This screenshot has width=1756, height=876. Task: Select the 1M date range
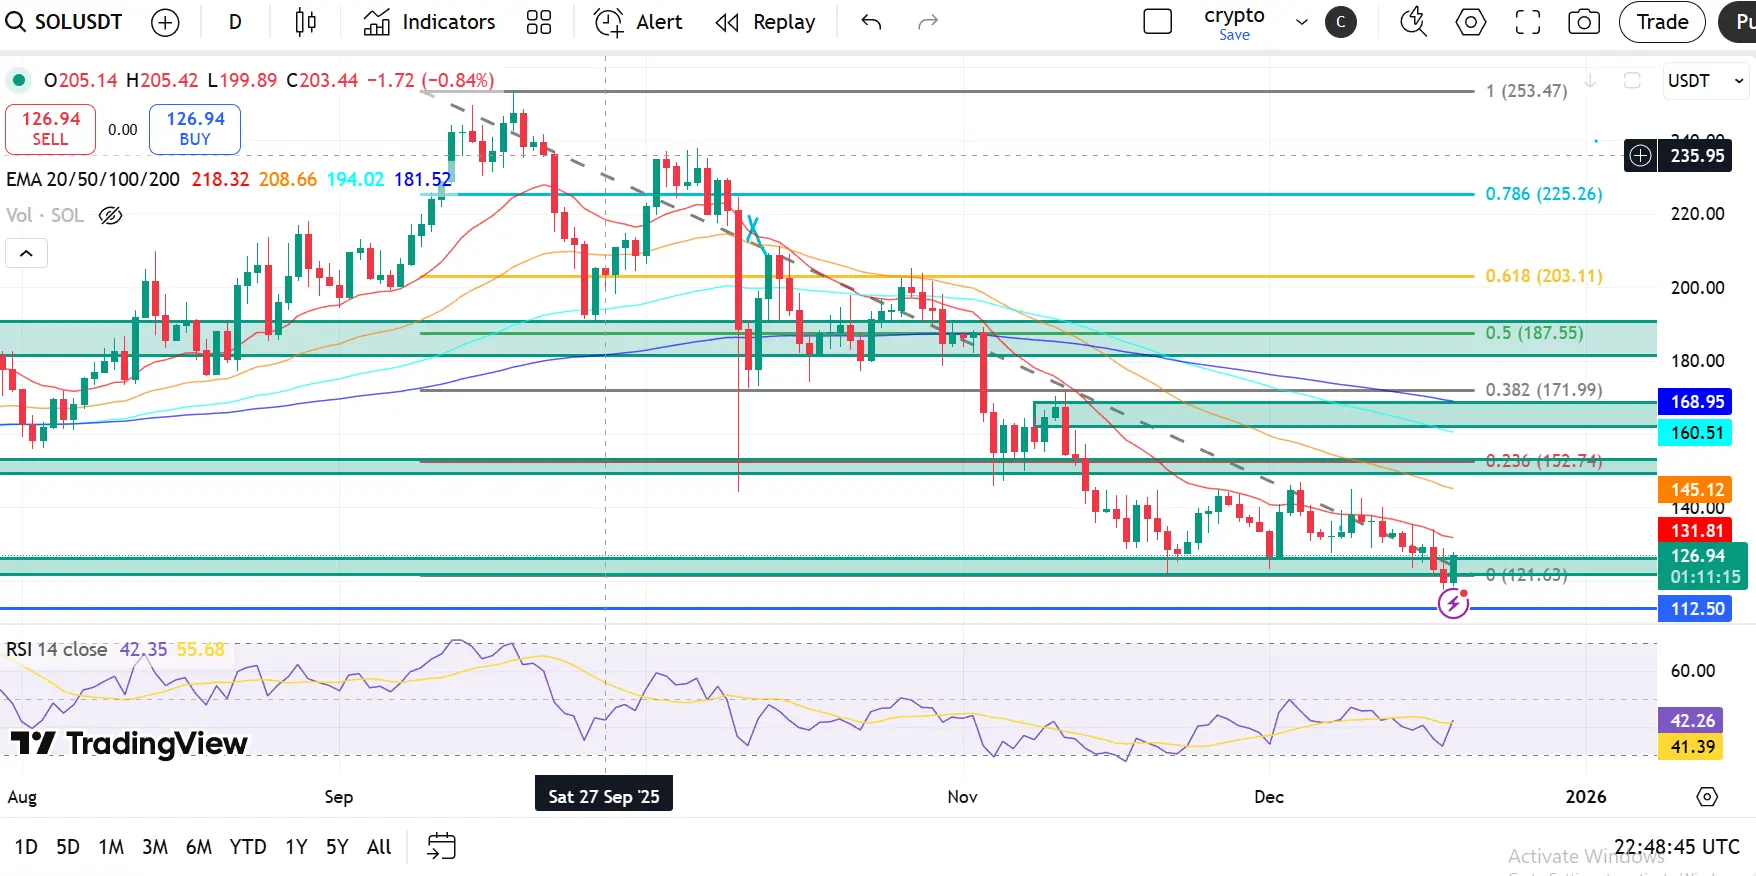click(x=111, y=847)
